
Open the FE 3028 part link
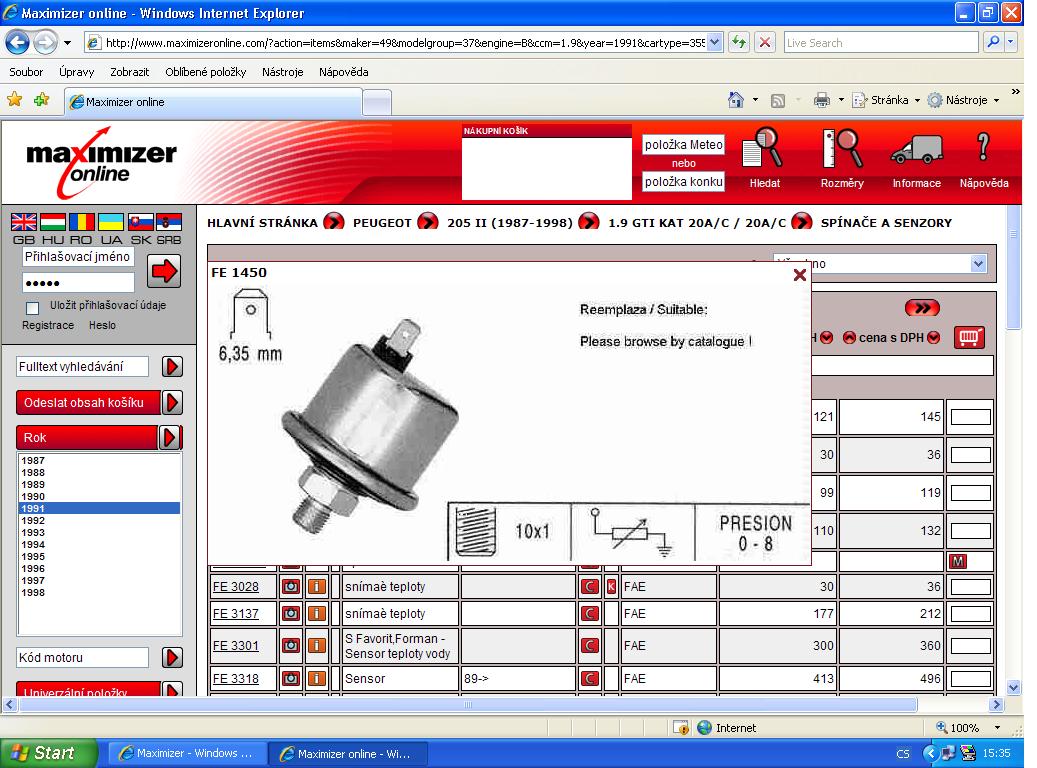tap(235, 587)
